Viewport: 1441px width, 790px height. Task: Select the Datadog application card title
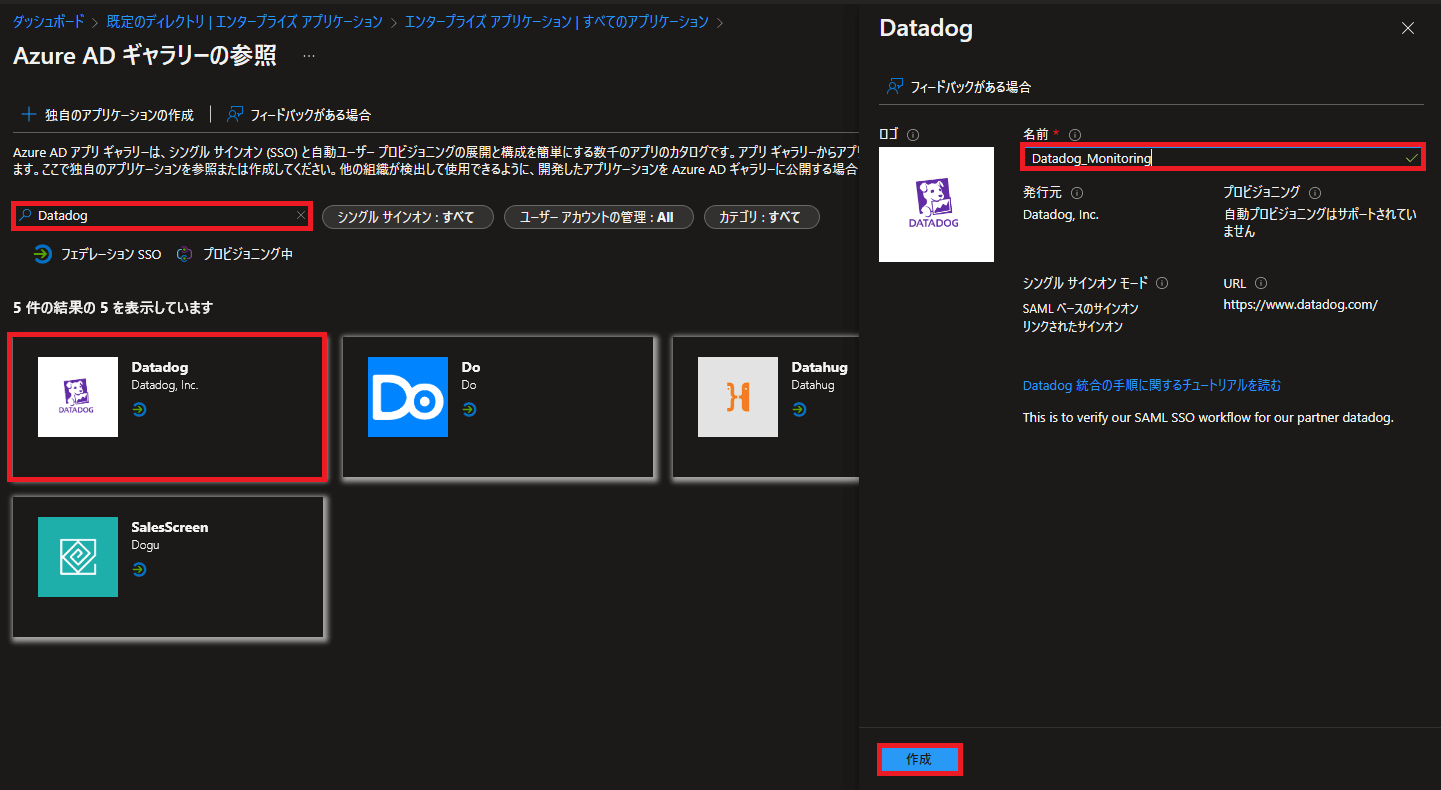(160, 367)
